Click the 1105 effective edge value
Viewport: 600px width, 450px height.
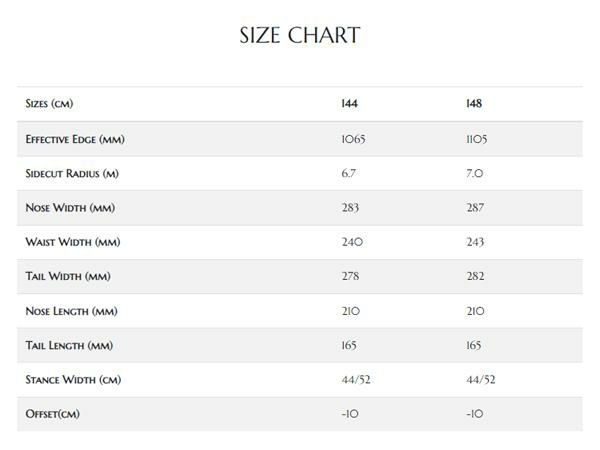(x=477, y=139)
